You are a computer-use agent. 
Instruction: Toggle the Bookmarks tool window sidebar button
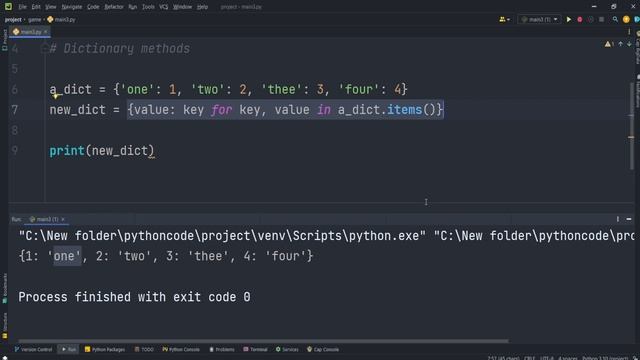point(4,288)
